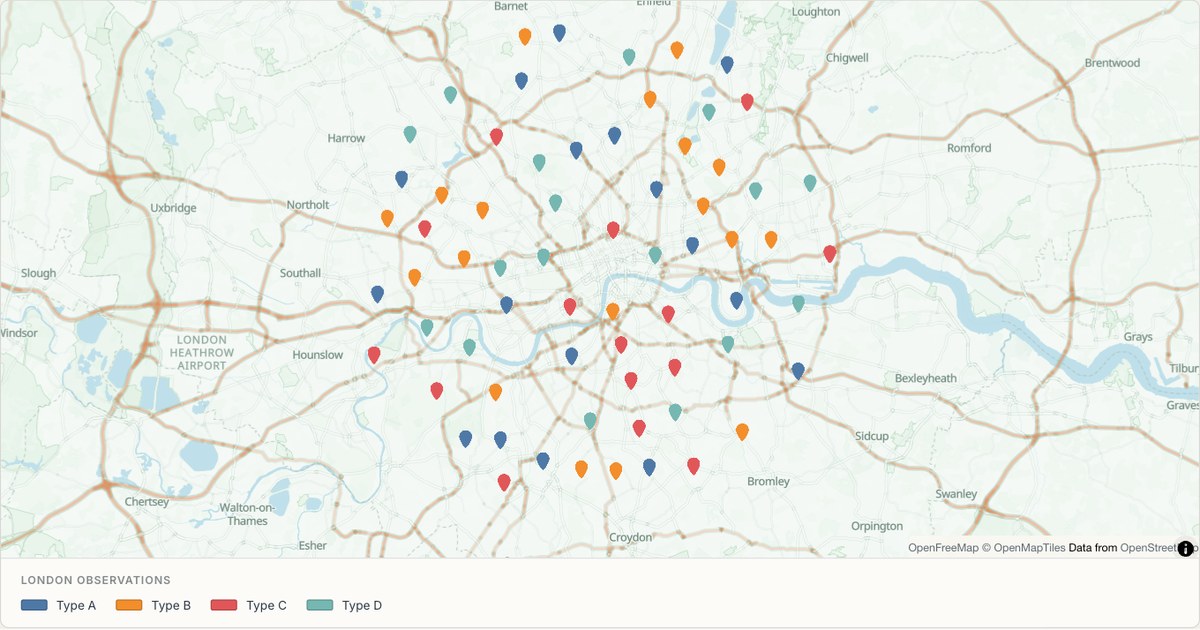Click the southernmost red marker on the map

click(504, 482)
